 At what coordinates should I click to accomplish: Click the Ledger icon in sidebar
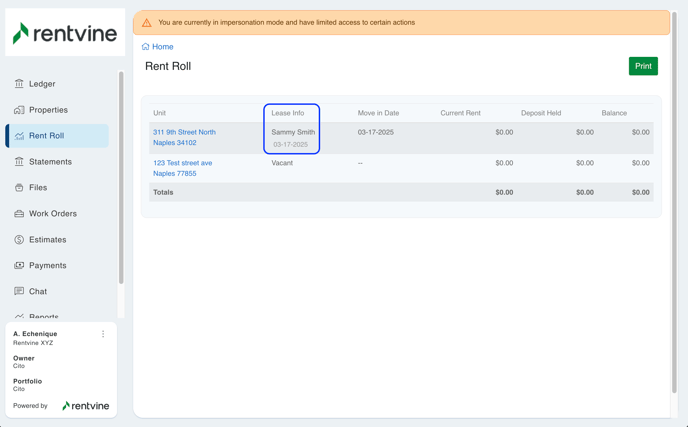[x=19, y=84]
